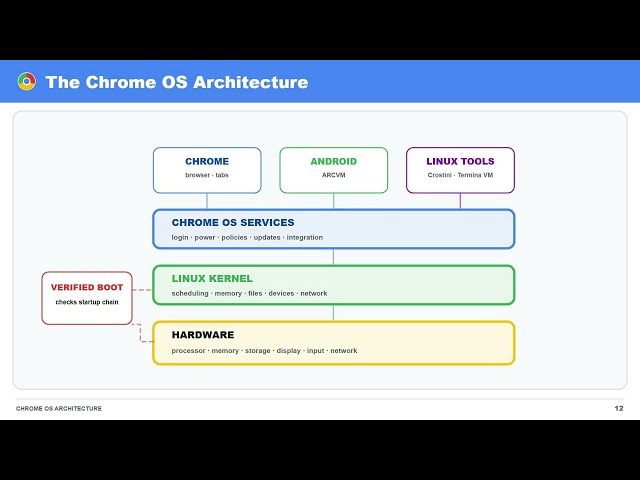The width and height of the screenshot is (640, 480).
Task: Click the 'browser · tabs' subtitle
Action: [207, 175]
